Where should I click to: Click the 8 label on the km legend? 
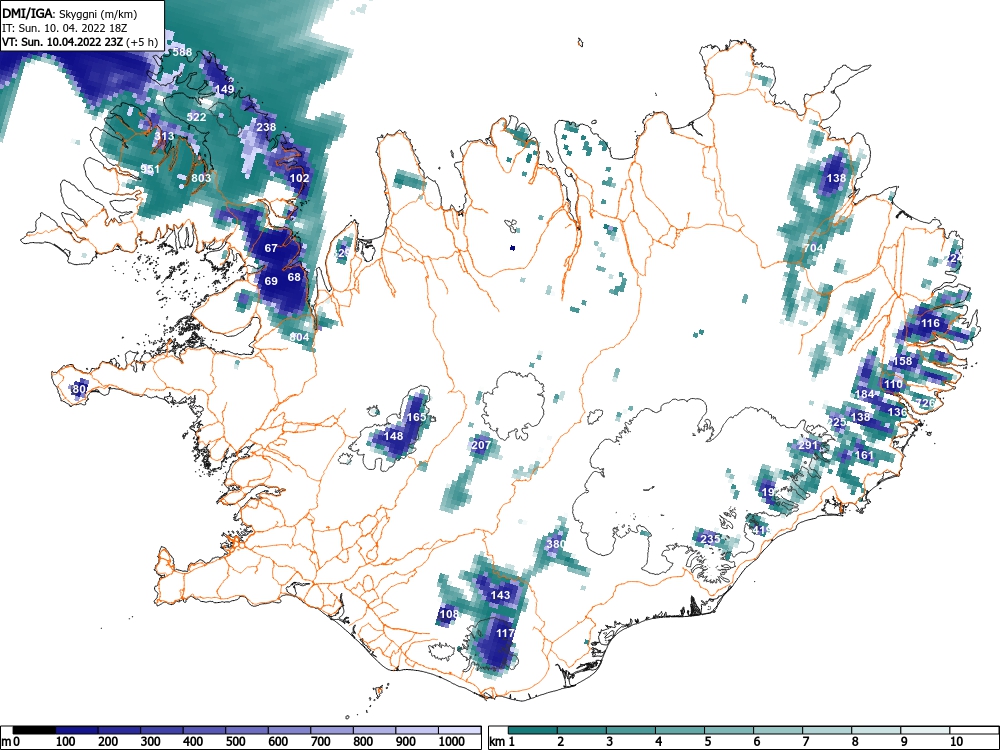855,742
